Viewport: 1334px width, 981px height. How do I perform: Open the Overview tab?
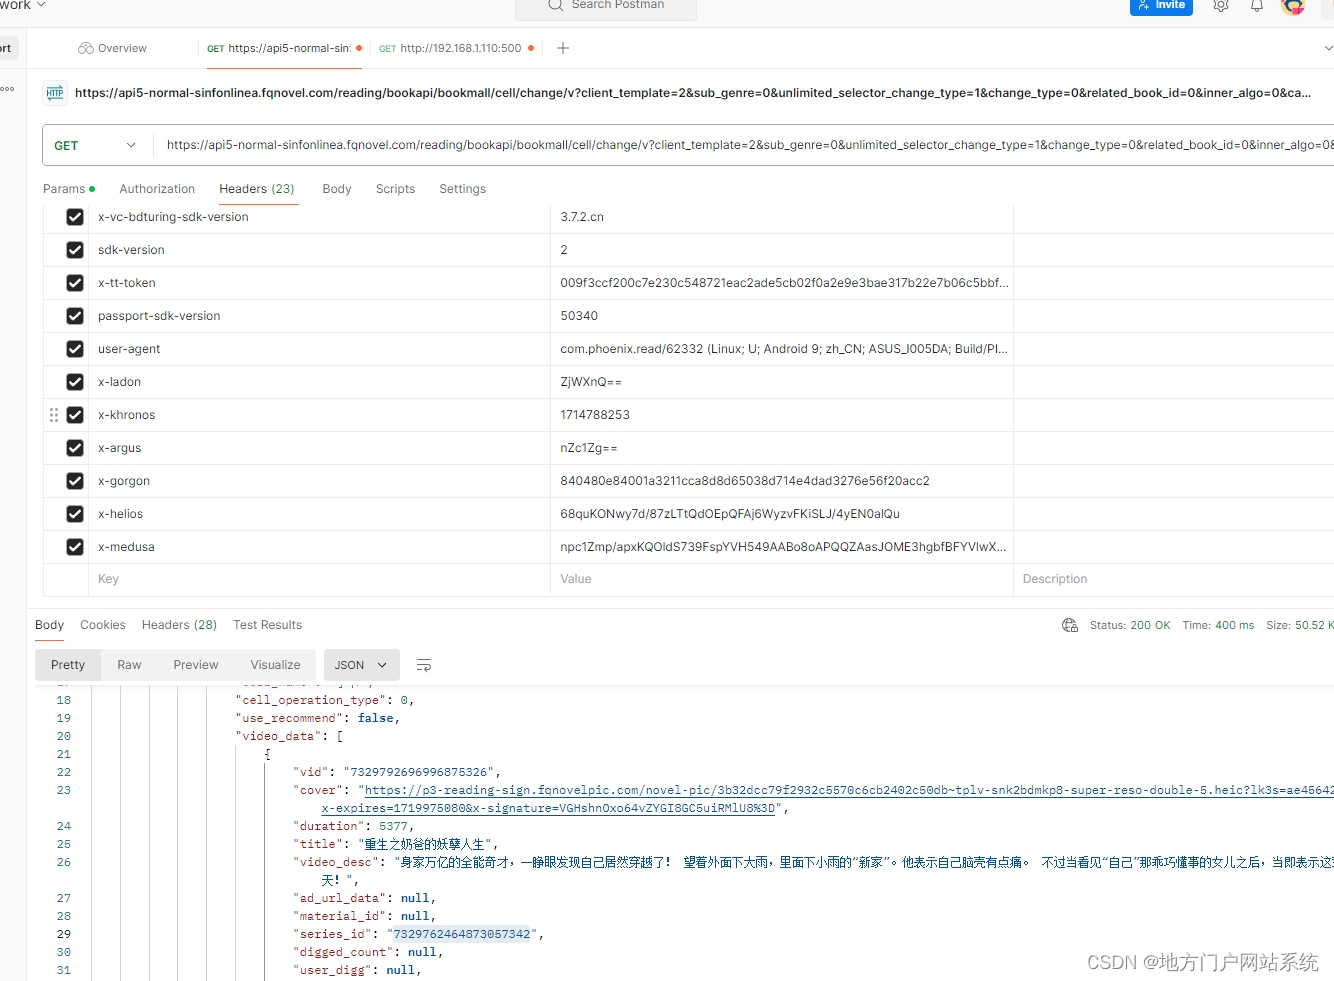113,48
